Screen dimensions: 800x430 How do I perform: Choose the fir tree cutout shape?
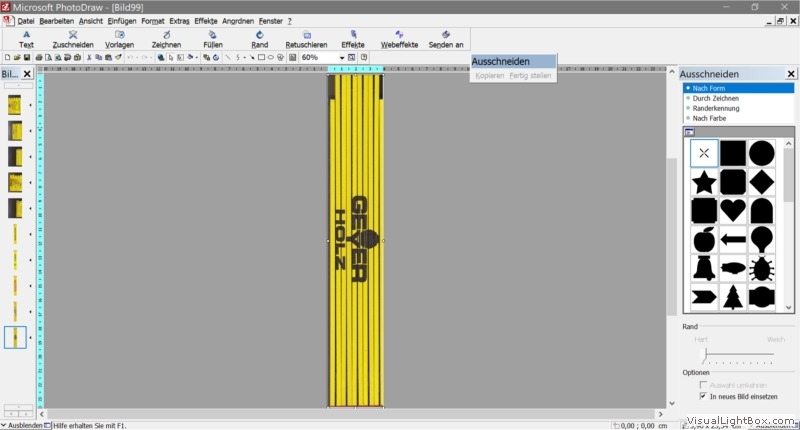[x=733, y=297]
